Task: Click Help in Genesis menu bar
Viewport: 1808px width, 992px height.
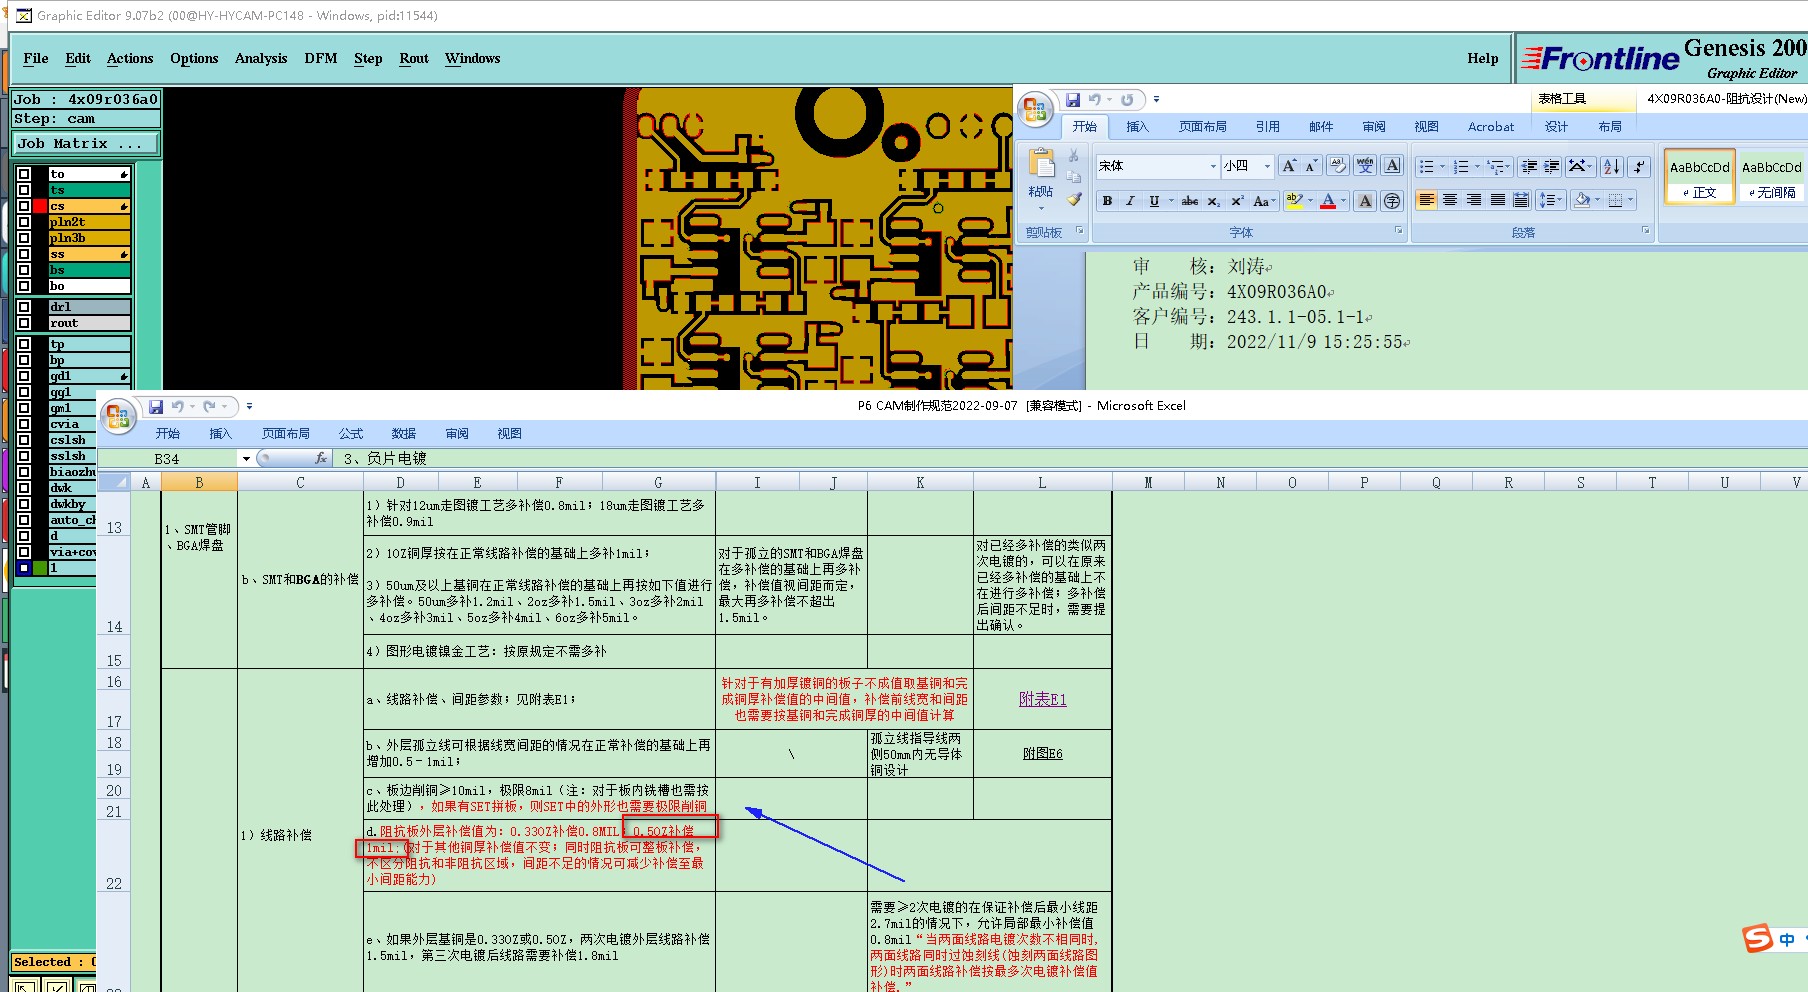Action: (x=1483, y=58)
